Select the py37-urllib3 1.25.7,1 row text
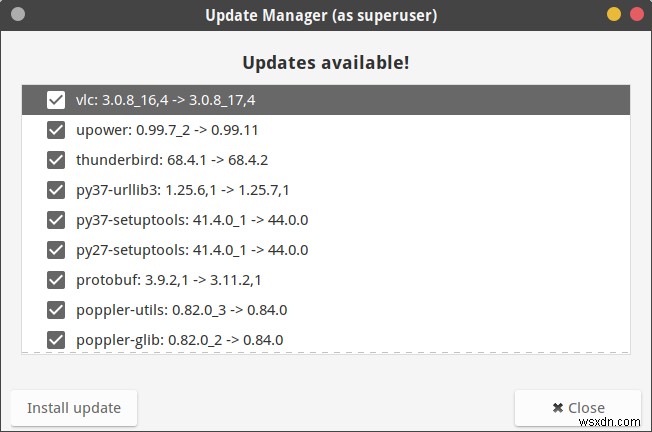This screenshot has width=652, height=432. click(183, 190)
